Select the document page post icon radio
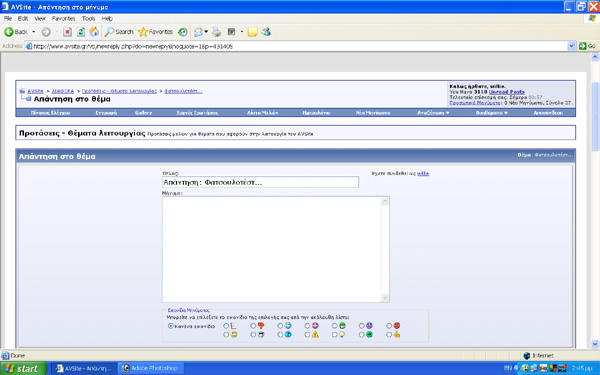 tap(226, 326)
